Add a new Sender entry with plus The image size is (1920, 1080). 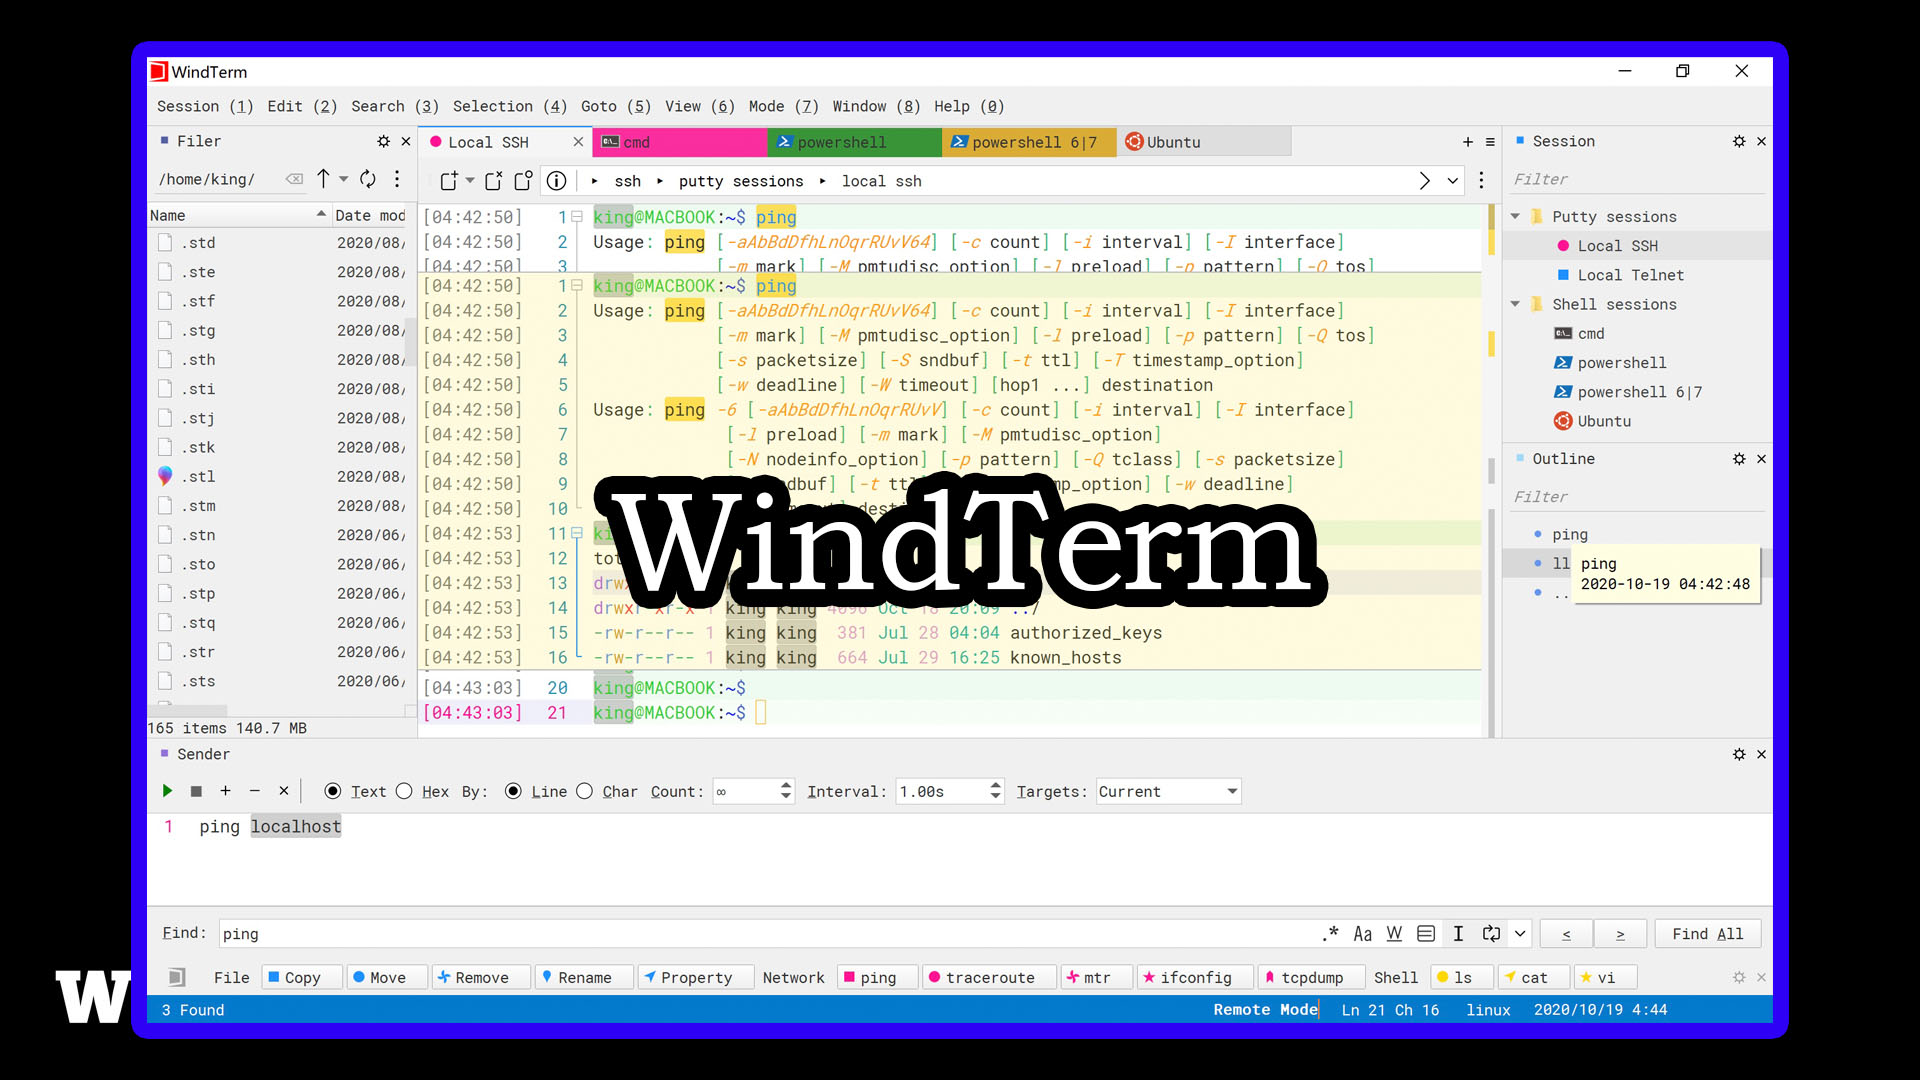225,791
